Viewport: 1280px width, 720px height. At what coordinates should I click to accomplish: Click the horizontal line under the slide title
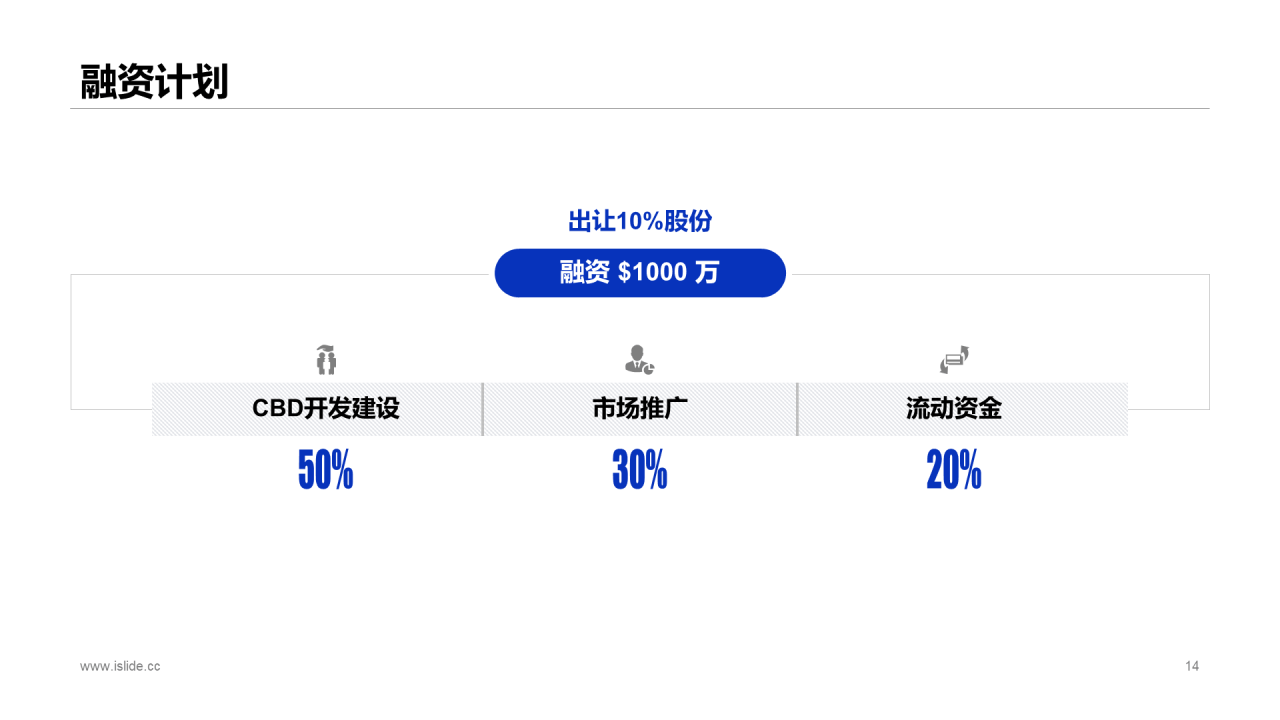[640, 108]
